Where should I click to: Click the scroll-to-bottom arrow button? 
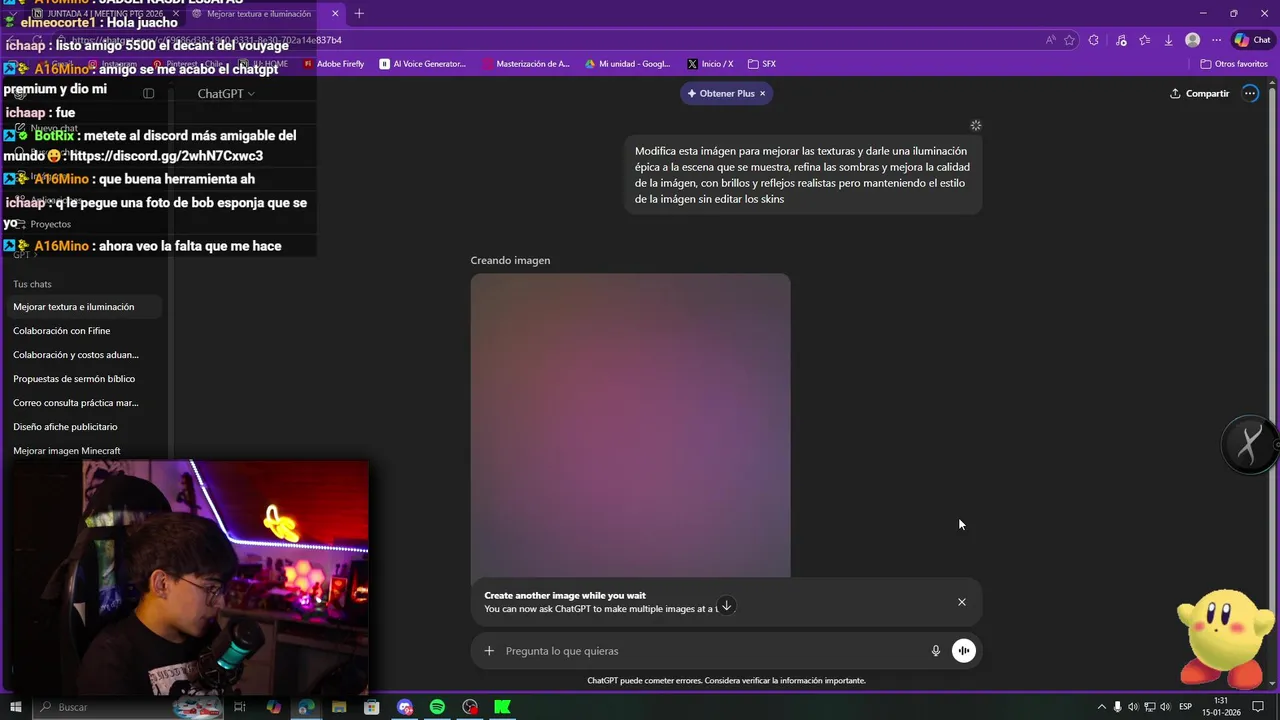coord(727,605)
